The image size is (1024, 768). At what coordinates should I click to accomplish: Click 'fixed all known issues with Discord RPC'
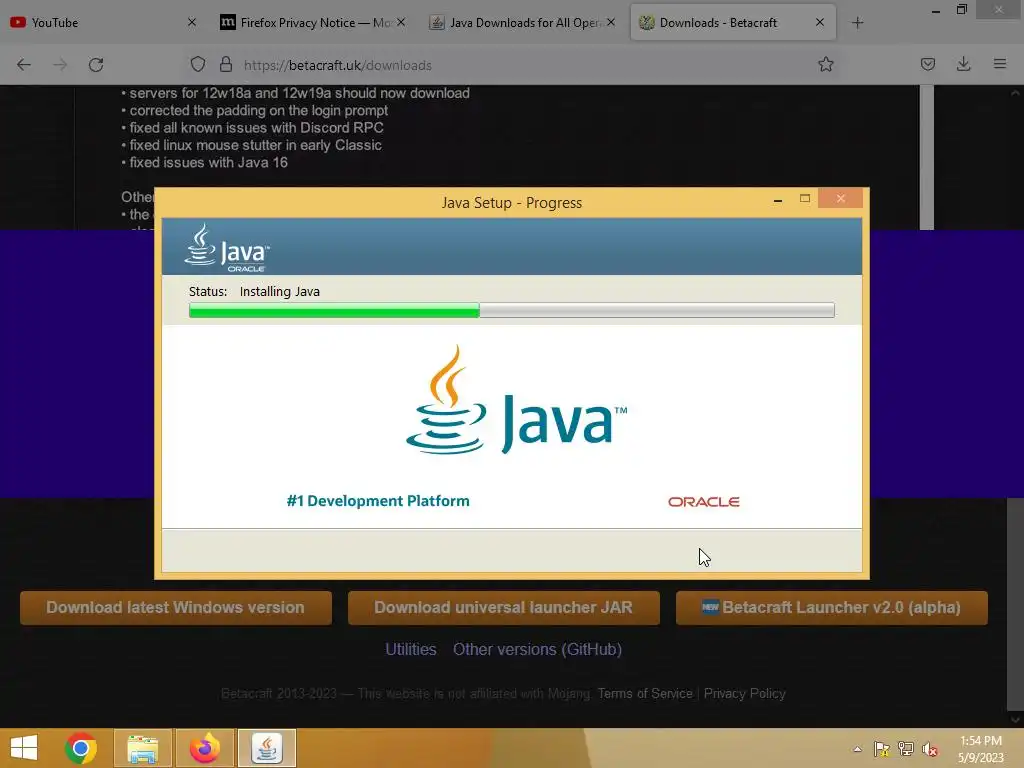click(256, 128)
